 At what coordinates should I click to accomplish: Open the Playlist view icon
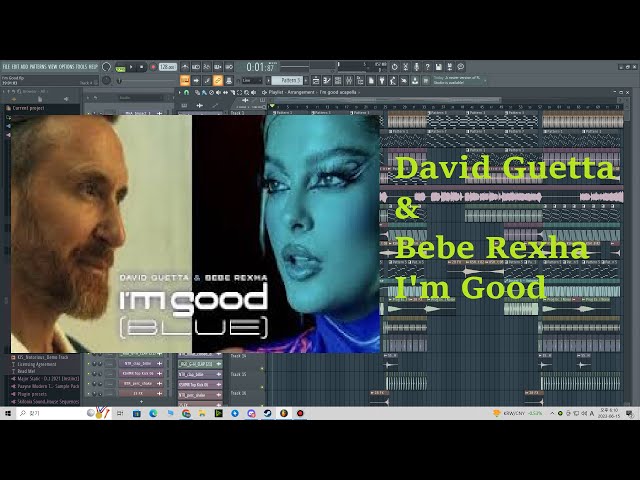pyautogui.click(x=316, y=80)
